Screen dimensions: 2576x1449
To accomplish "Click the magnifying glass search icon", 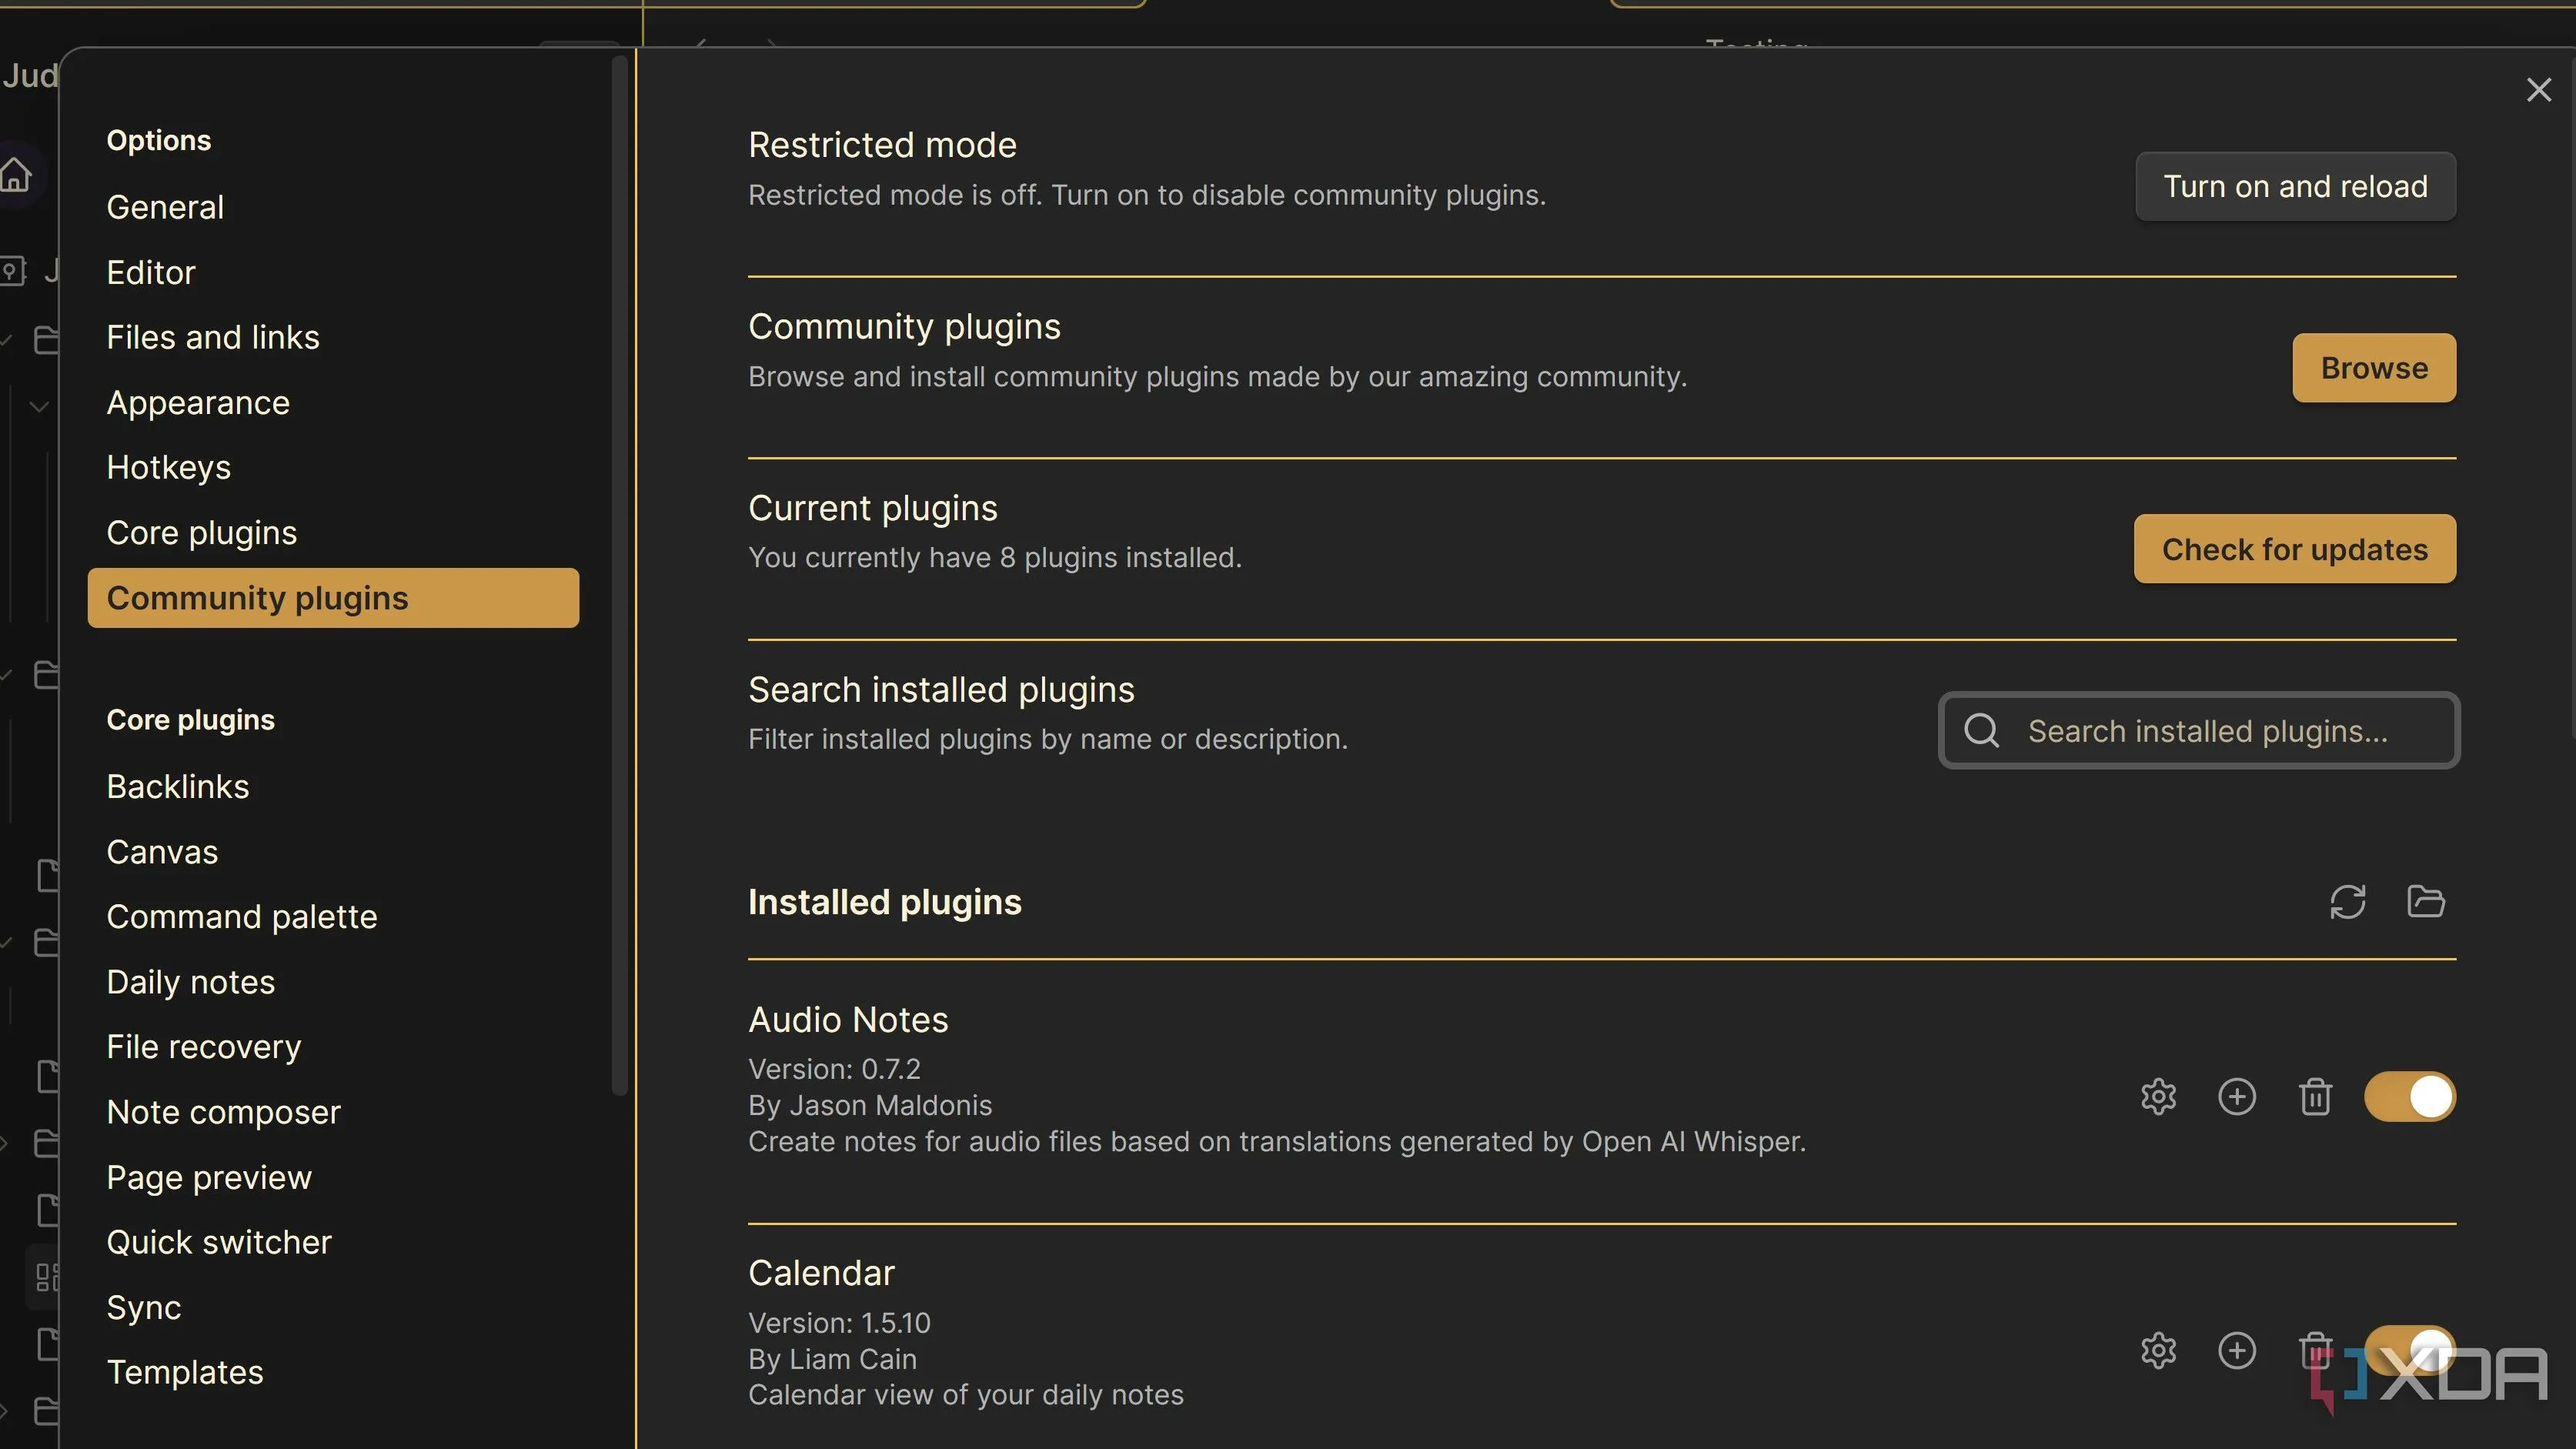I will (1981, 731).
